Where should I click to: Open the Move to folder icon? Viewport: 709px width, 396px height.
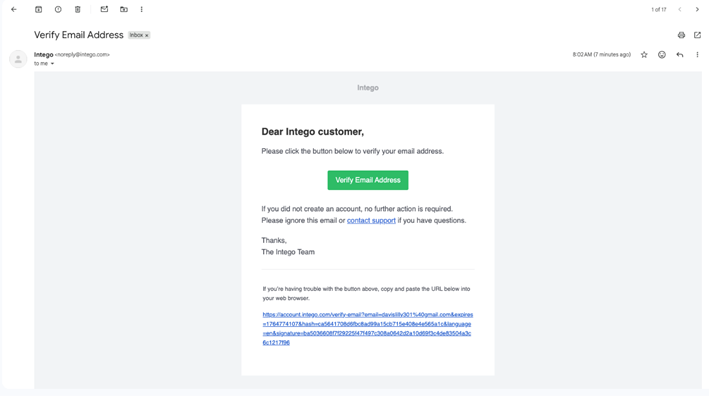[124, 9]
